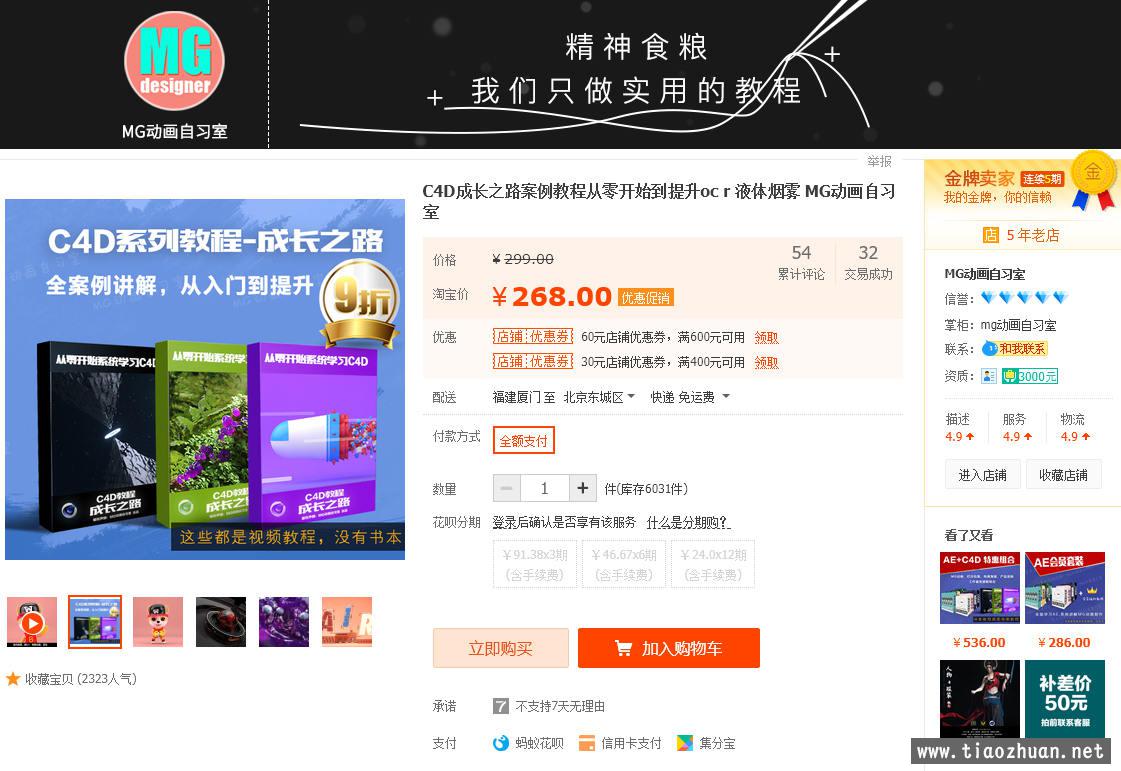Click the 店铺优惠券 tag for 60元 coupon
The width and height of the screenshot is (1121, 771).
click(x=533, y=337)
